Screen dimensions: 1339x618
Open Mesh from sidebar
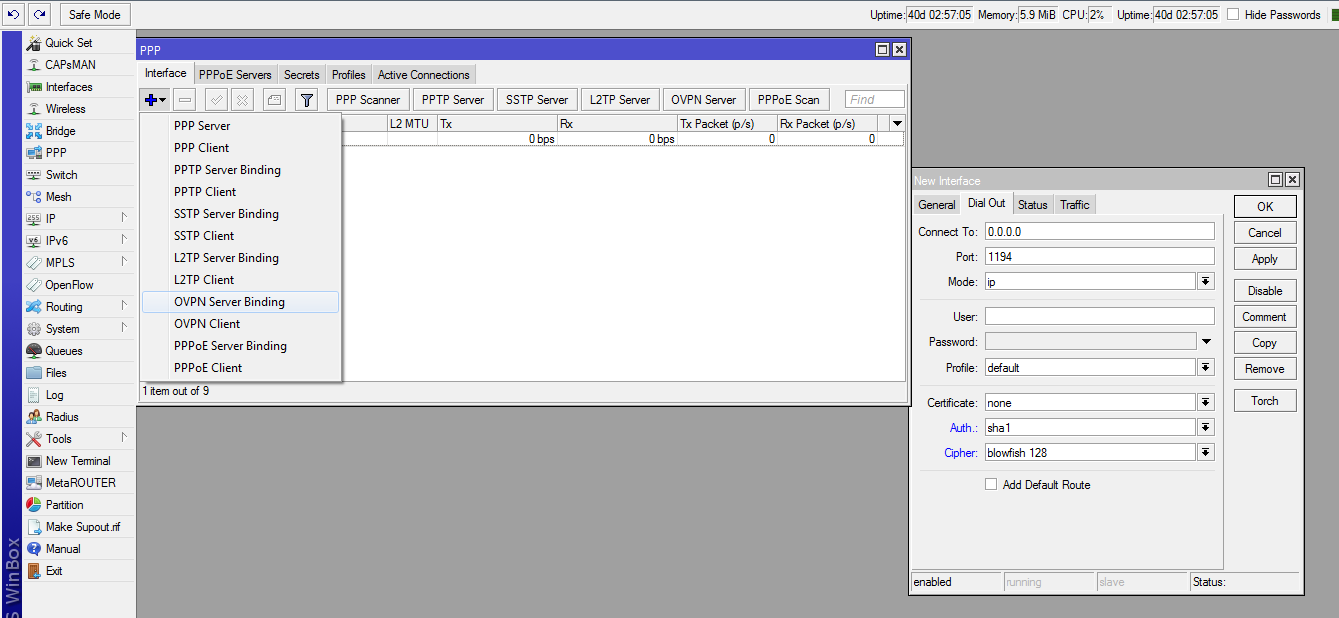tap(58, 197)
